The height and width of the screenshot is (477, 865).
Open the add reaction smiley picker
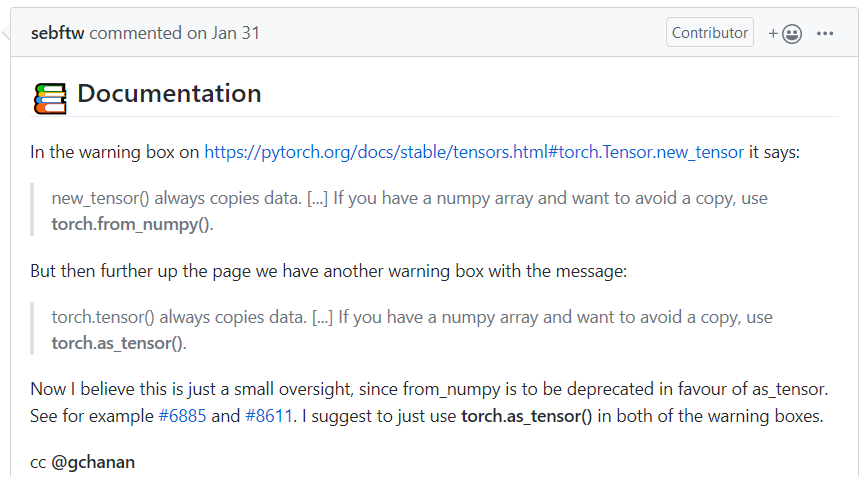coord(785,34)
